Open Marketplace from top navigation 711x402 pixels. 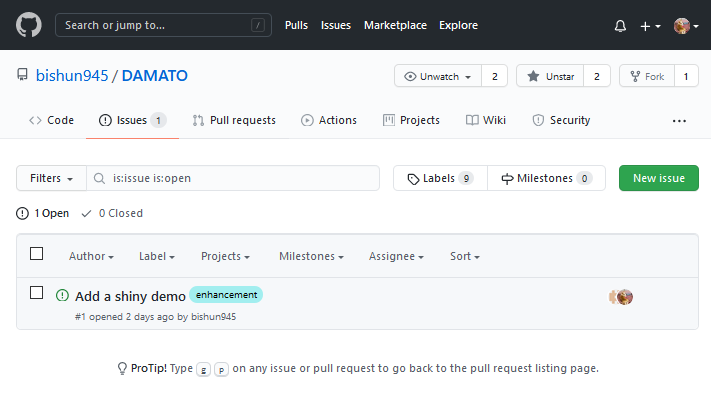point(395,25)
